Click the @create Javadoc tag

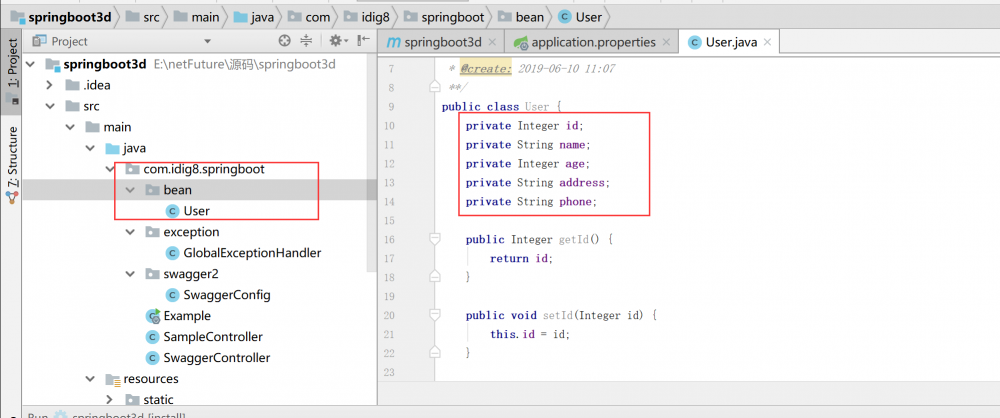[x=486, y=68]
